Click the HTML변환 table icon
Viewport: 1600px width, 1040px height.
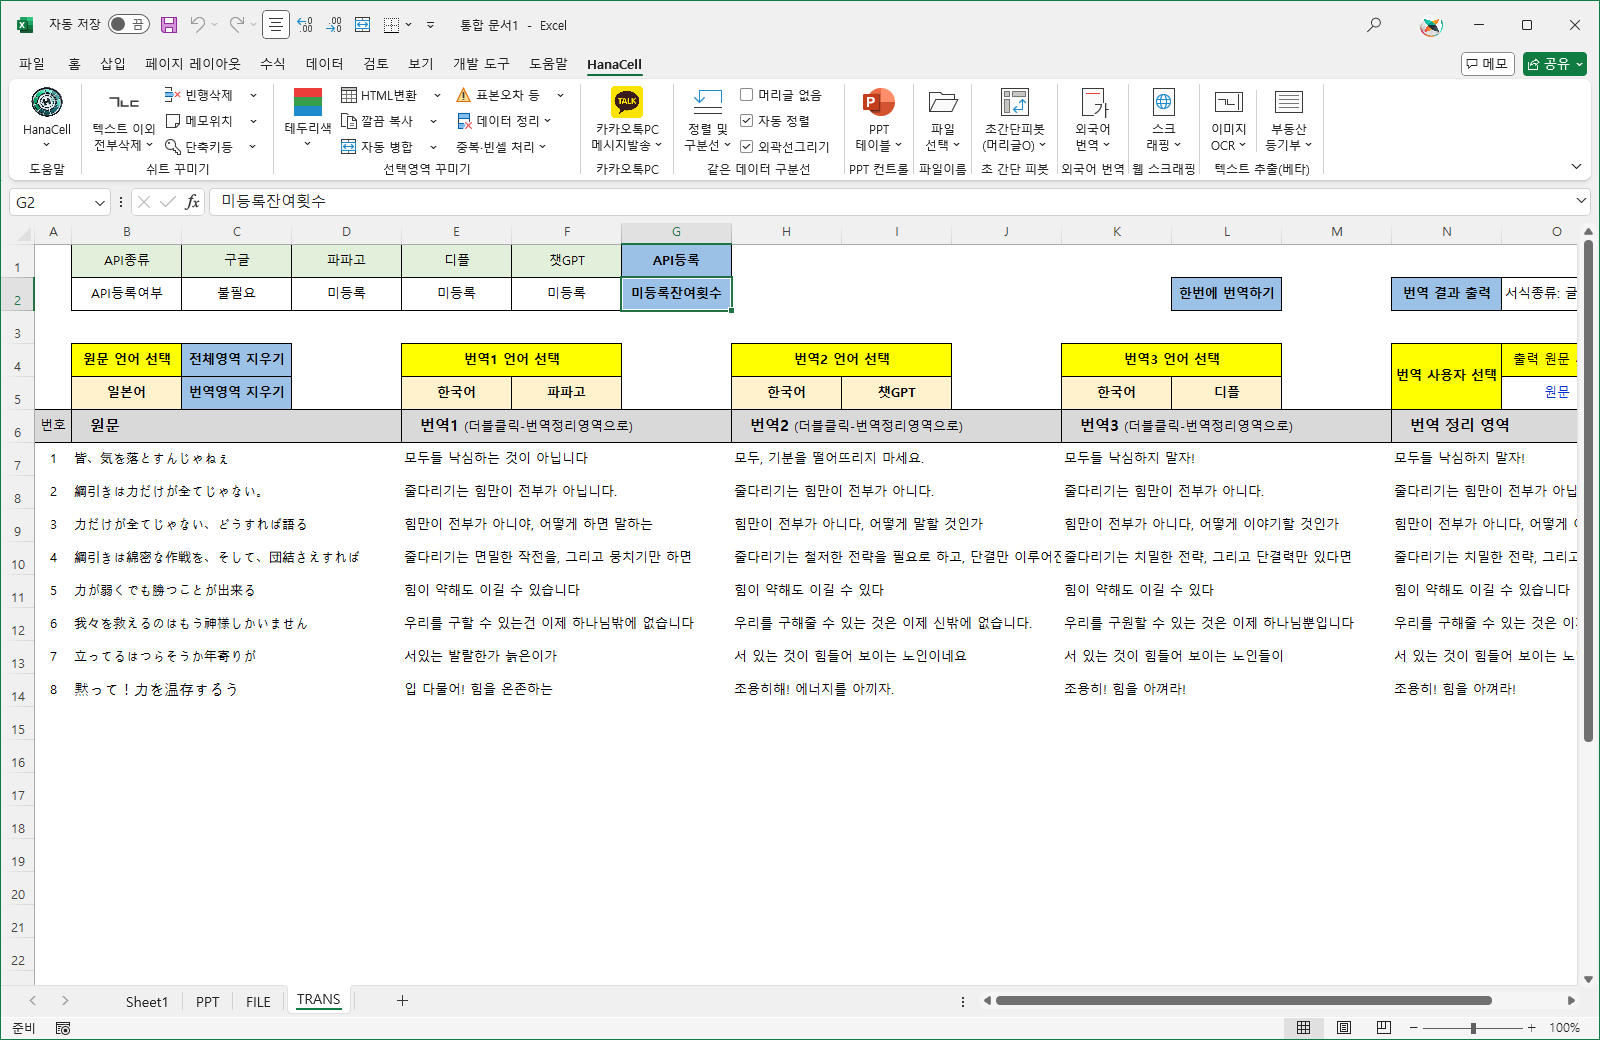pyautogui.click(x=349, y=95)
